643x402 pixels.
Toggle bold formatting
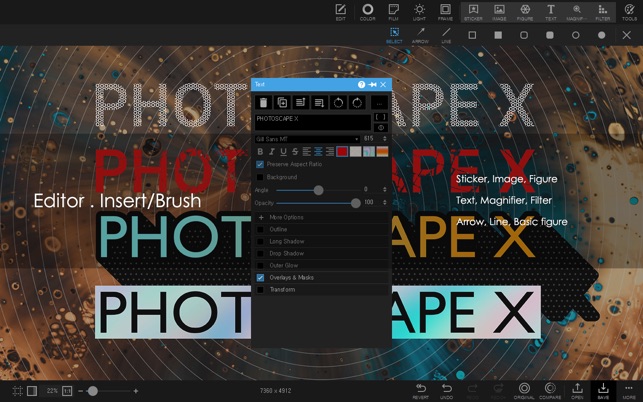point(260,152)
